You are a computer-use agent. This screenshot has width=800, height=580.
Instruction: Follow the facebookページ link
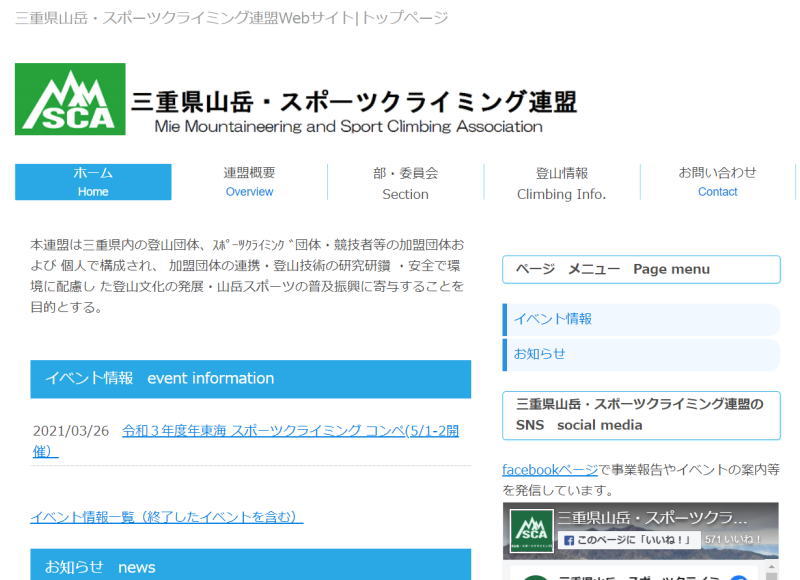(549, 469)
